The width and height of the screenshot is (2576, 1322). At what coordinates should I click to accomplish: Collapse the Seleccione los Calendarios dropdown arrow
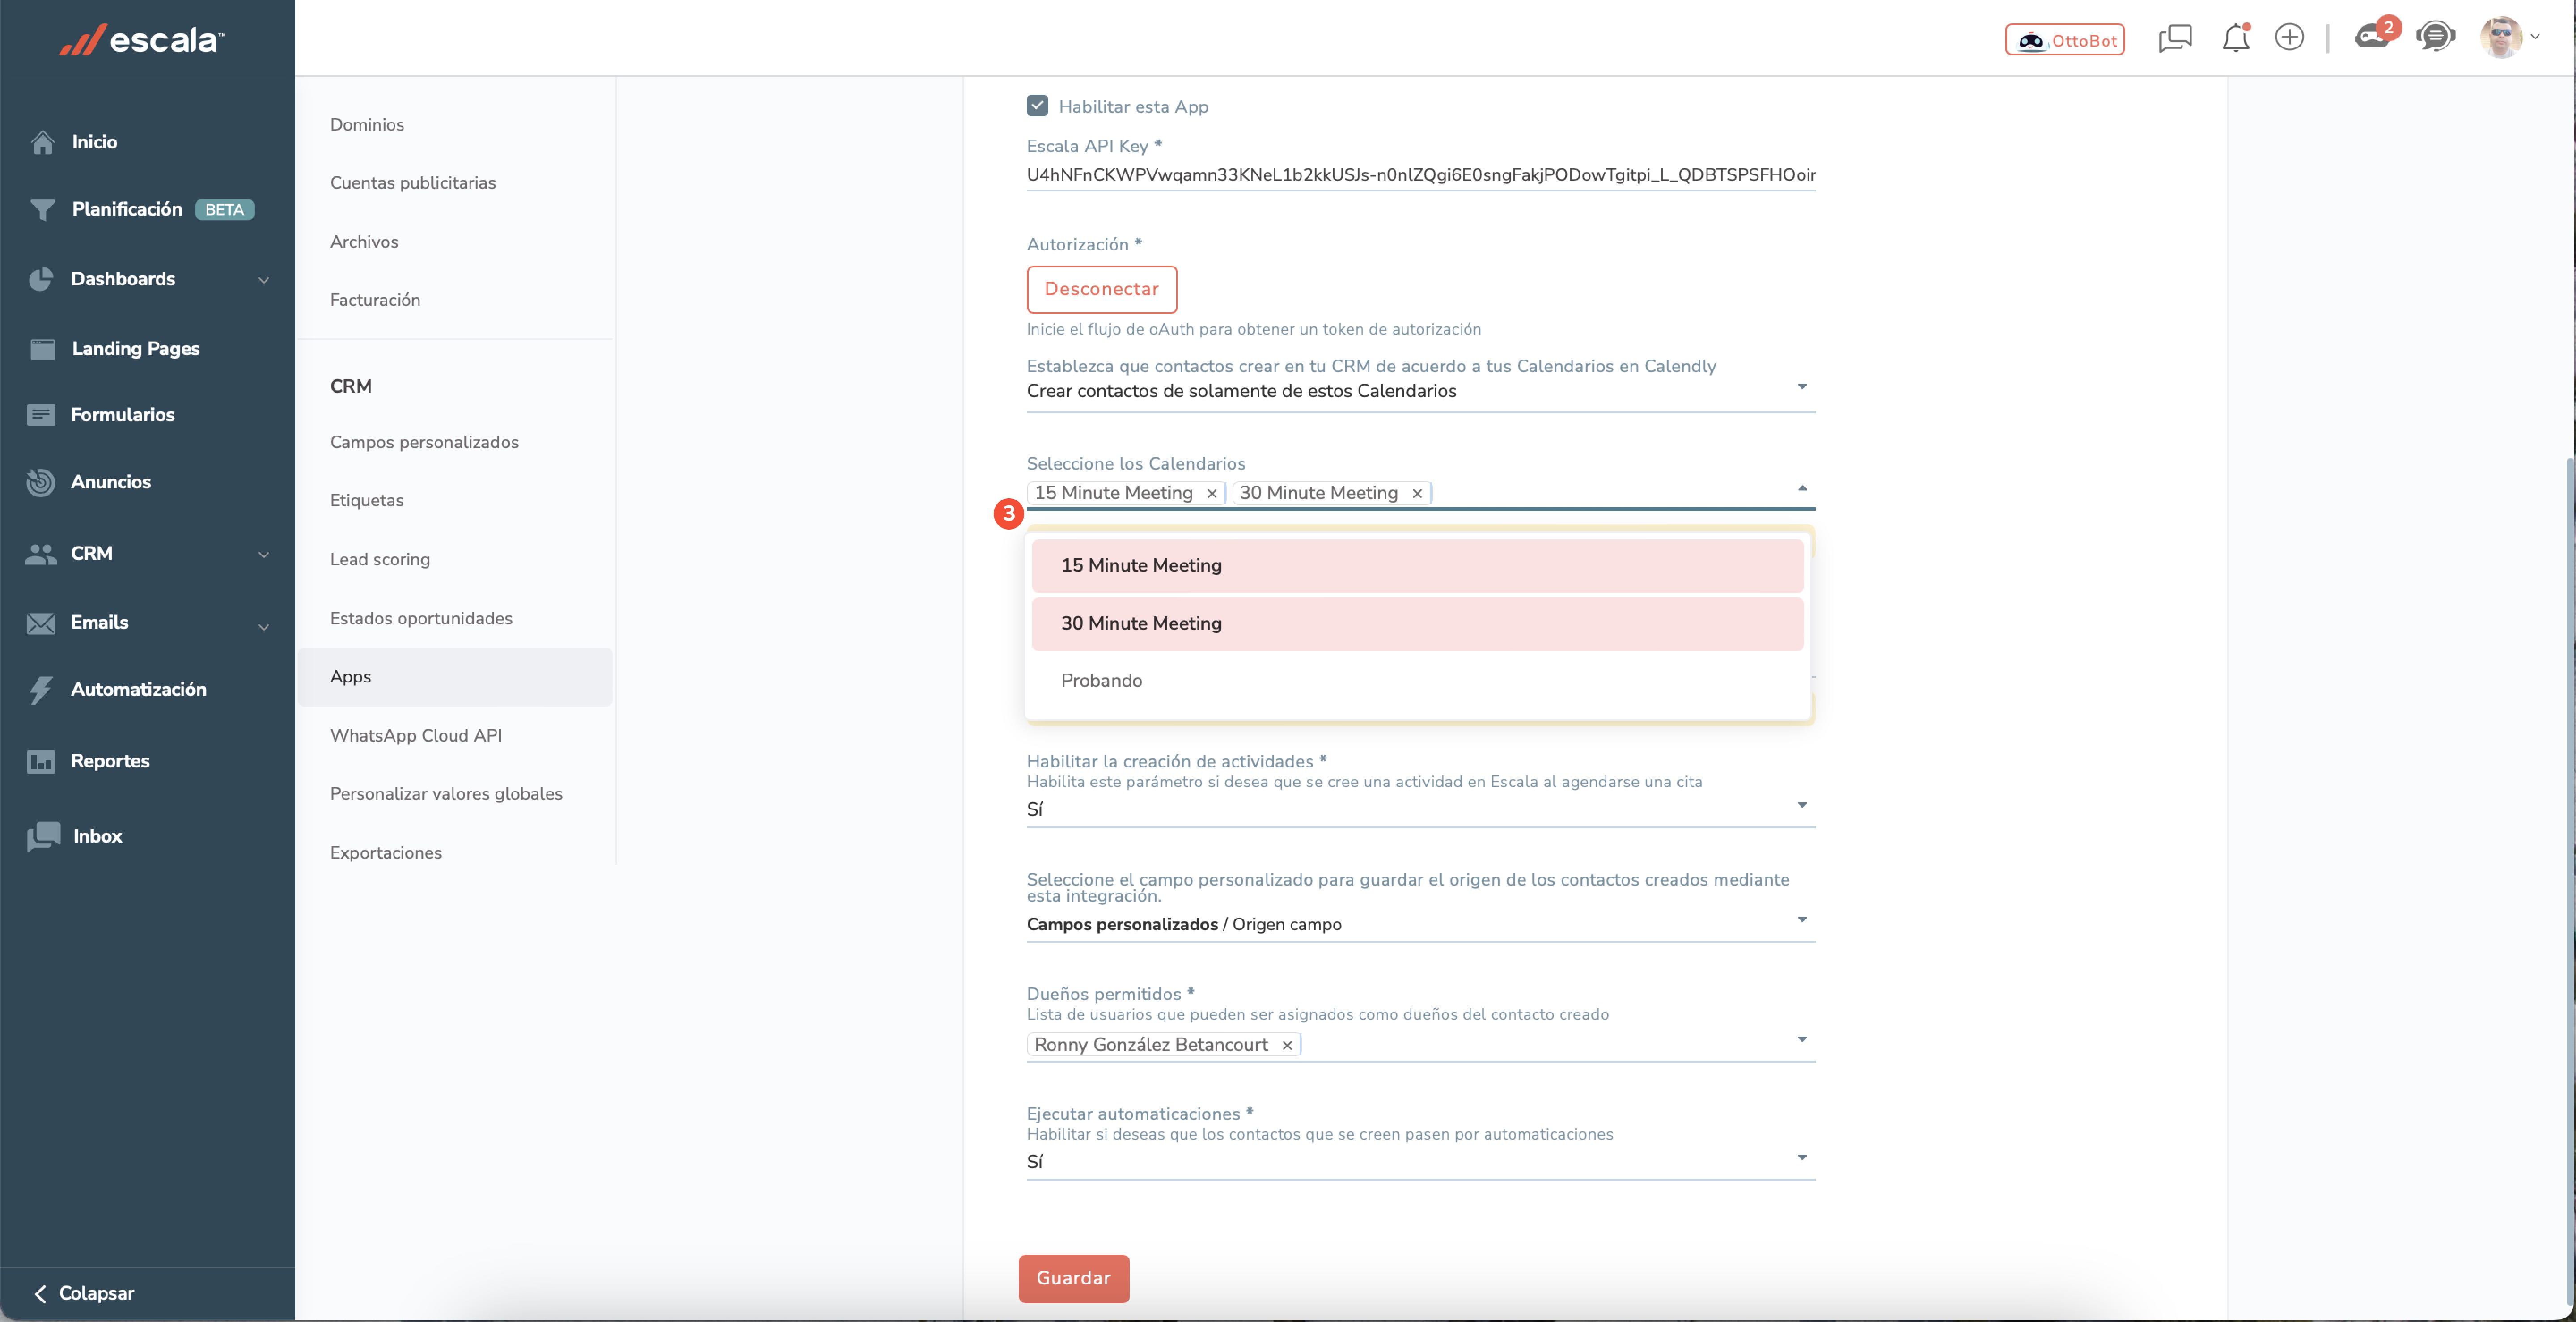(x=1802, y=488)
